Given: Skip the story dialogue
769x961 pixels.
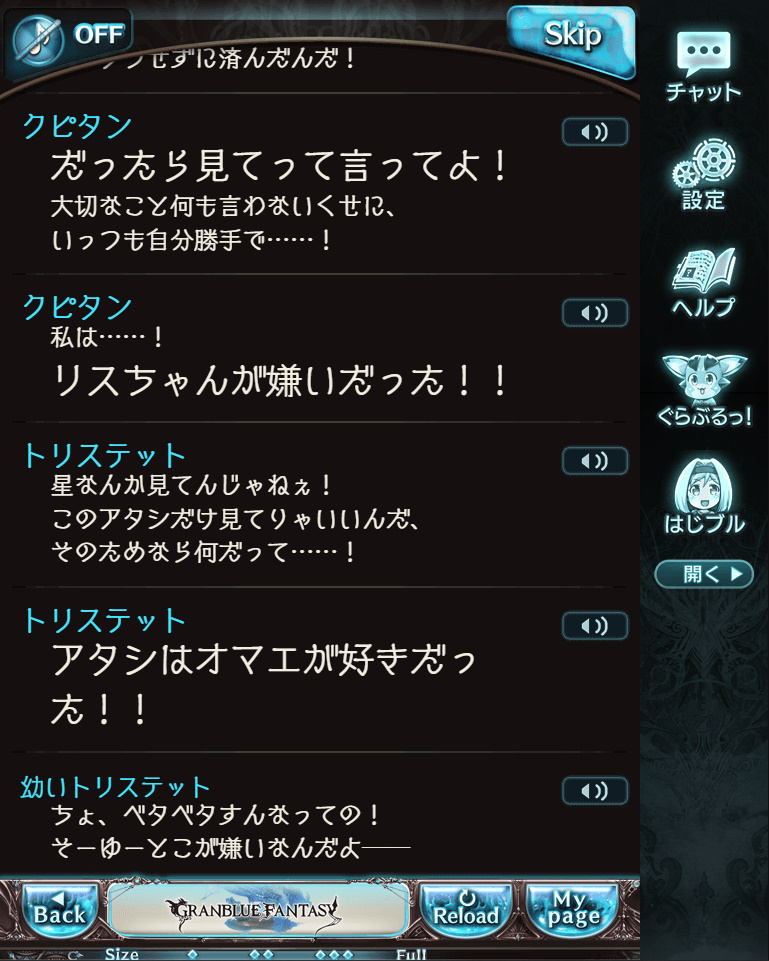Looking at the screenshot, I should tap(571, 40).
